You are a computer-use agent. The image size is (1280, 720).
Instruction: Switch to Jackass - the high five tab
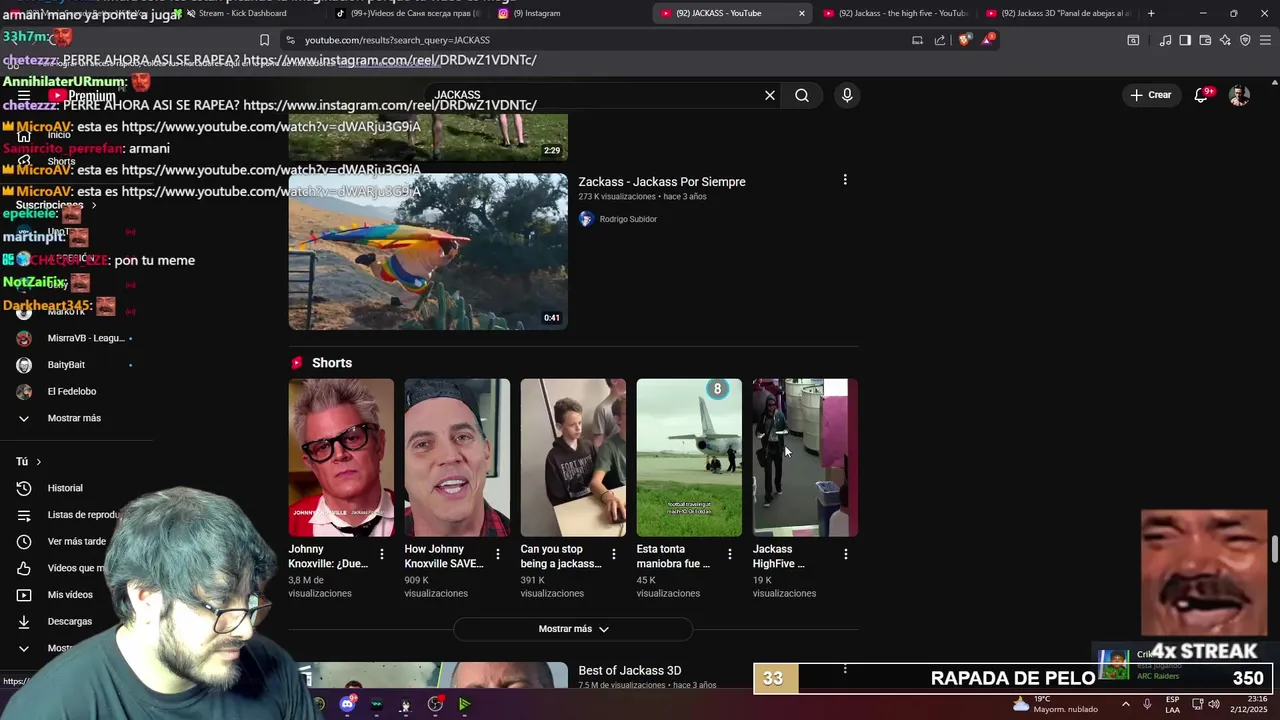pos(895,13)
